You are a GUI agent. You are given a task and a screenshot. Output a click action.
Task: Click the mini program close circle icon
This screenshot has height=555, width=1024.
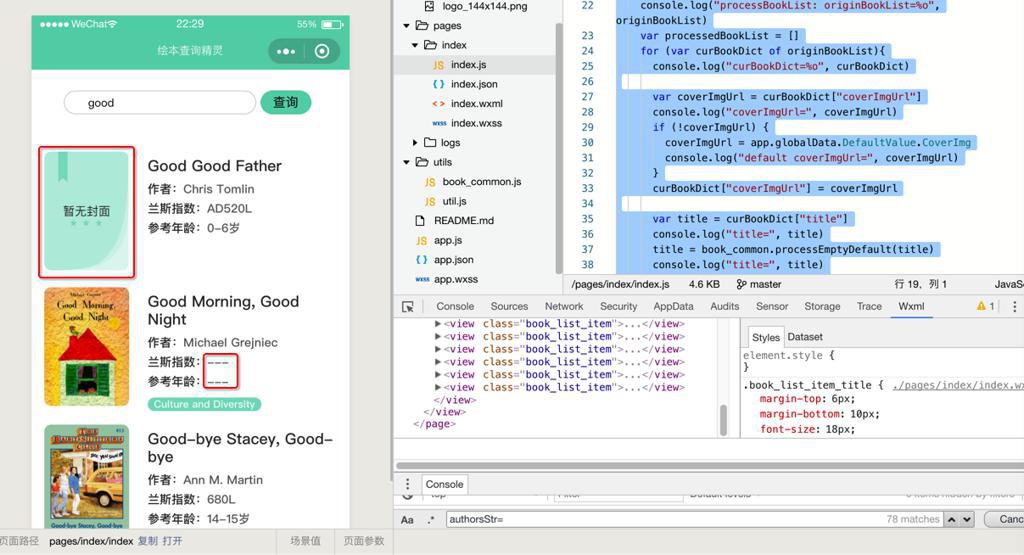(322, 52)
